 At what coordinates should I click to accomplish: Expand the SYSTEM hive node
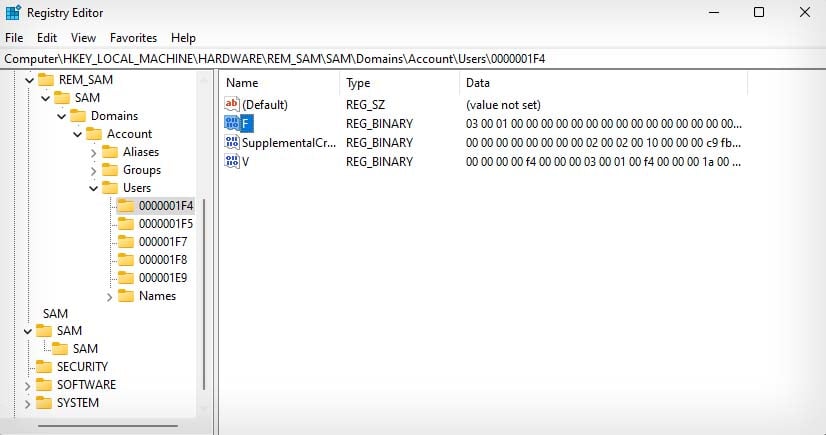click(x=27, y=404)
